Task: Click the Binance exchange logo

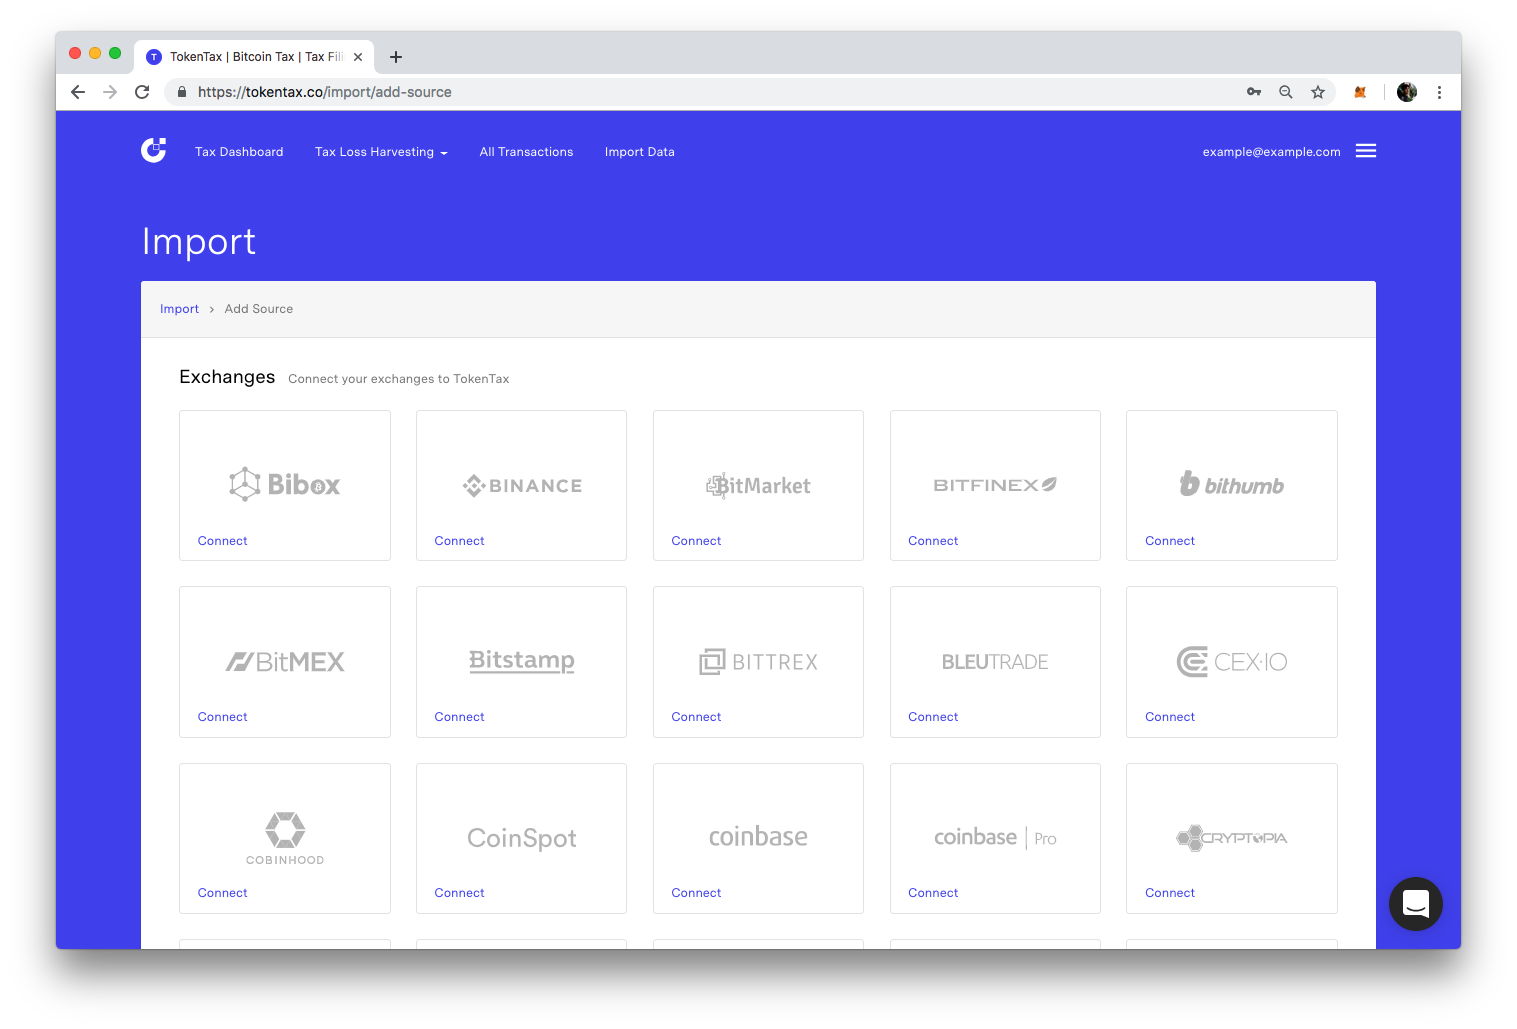Action: (x=522, y=486)
